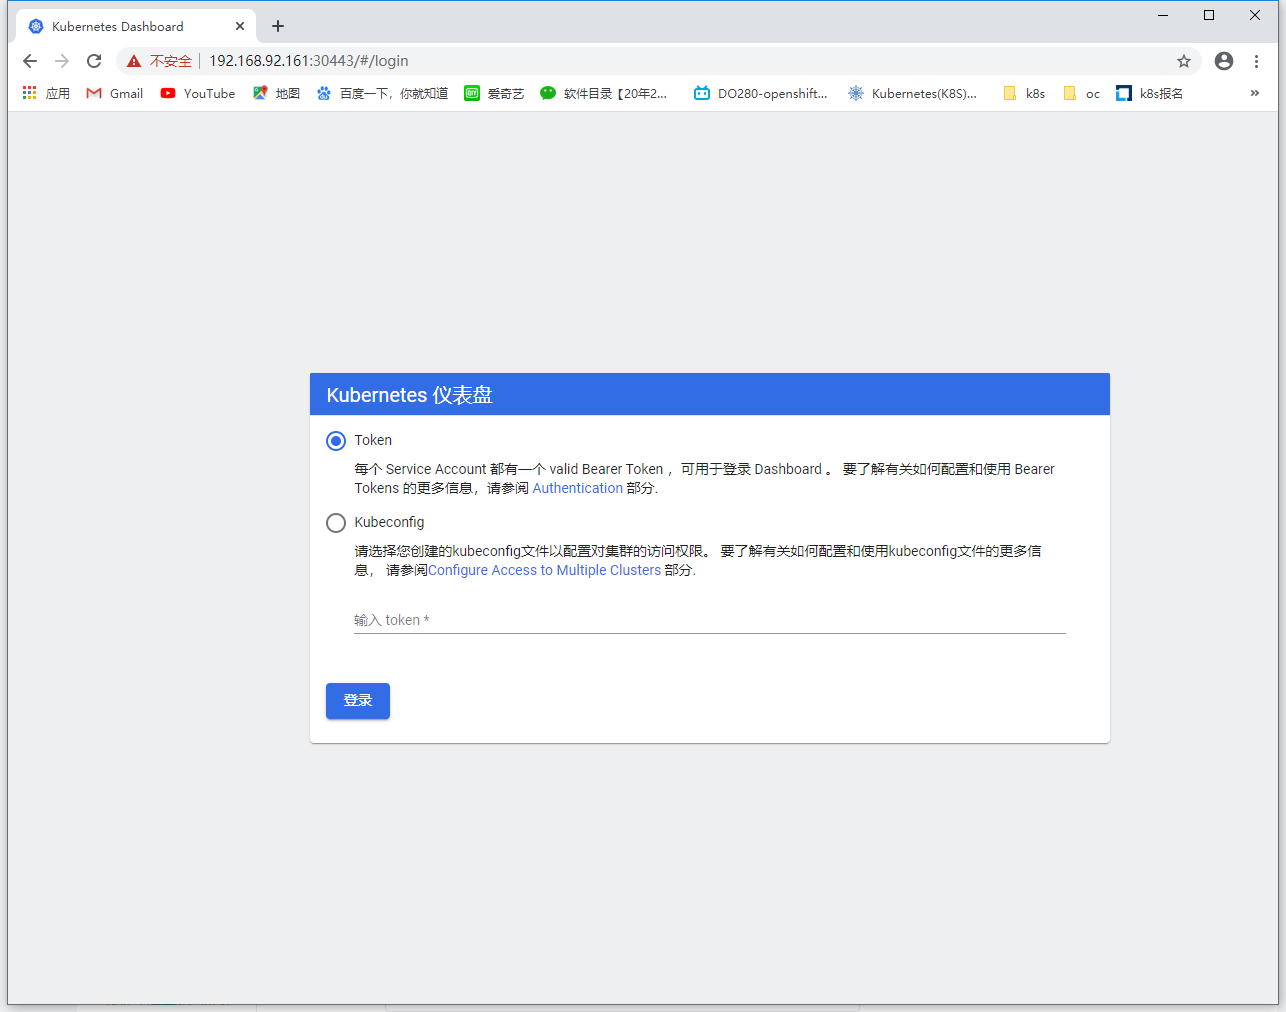The width and height of the screenshot is (1286, 1012).
Task: Click the 不安全 security label
Action: [171, 61]
